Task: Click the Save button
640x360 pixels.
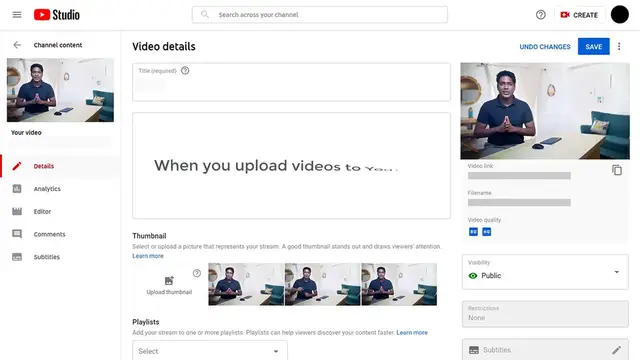Action: tap(593, 47)
